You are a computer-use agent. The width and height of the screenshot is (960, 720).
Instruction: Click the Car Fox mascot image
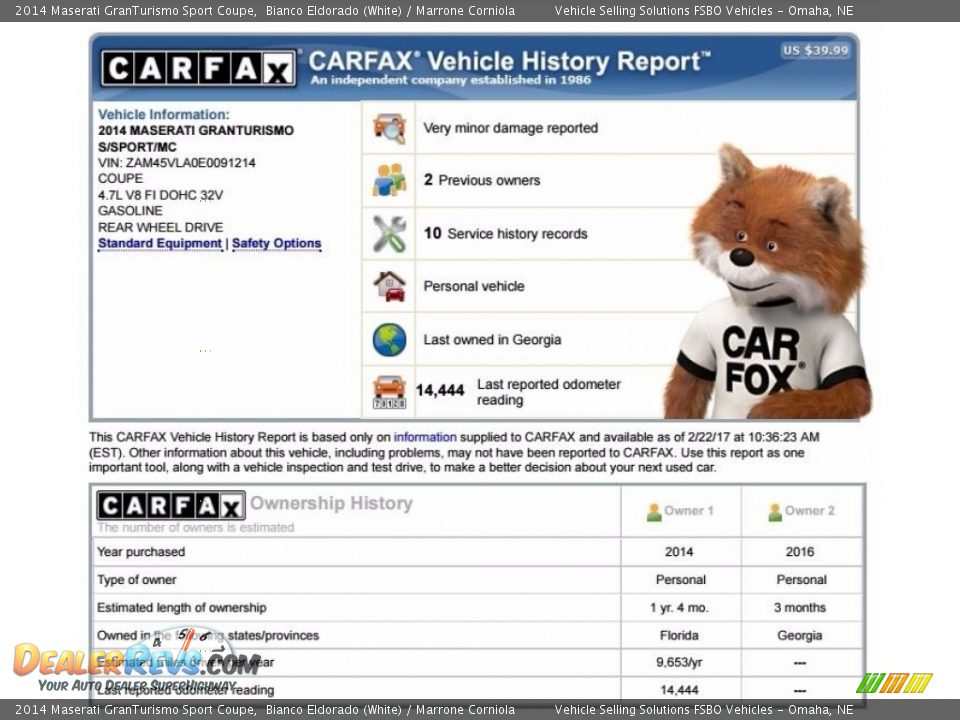point(768,283)
